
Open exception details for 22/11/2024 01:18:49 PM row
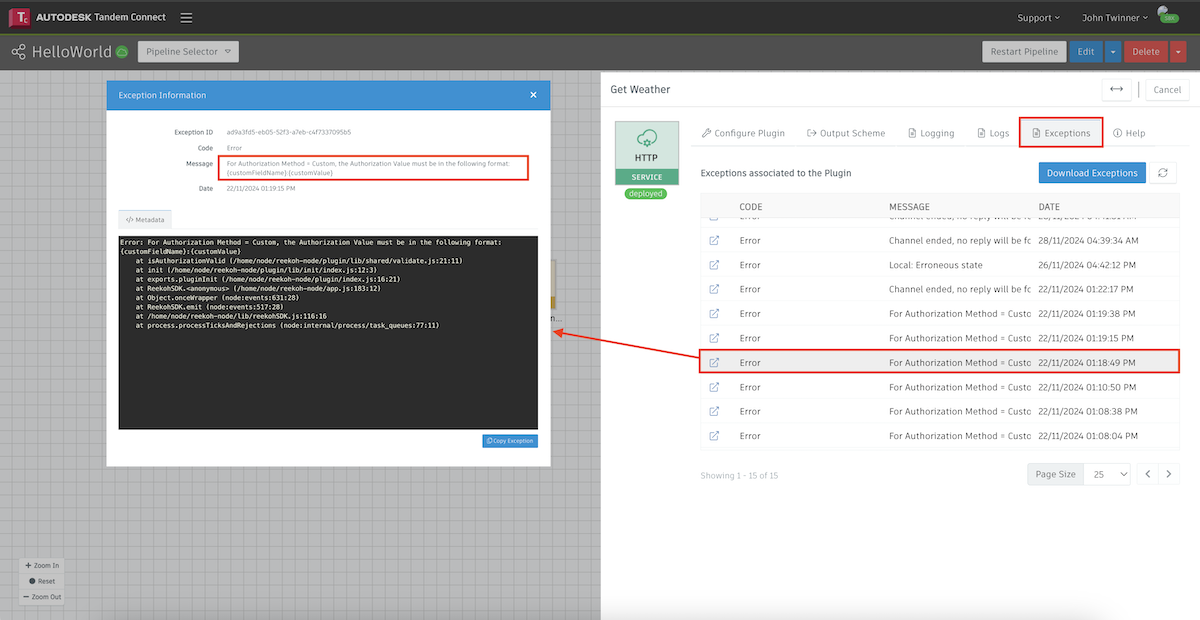[714, 363]
